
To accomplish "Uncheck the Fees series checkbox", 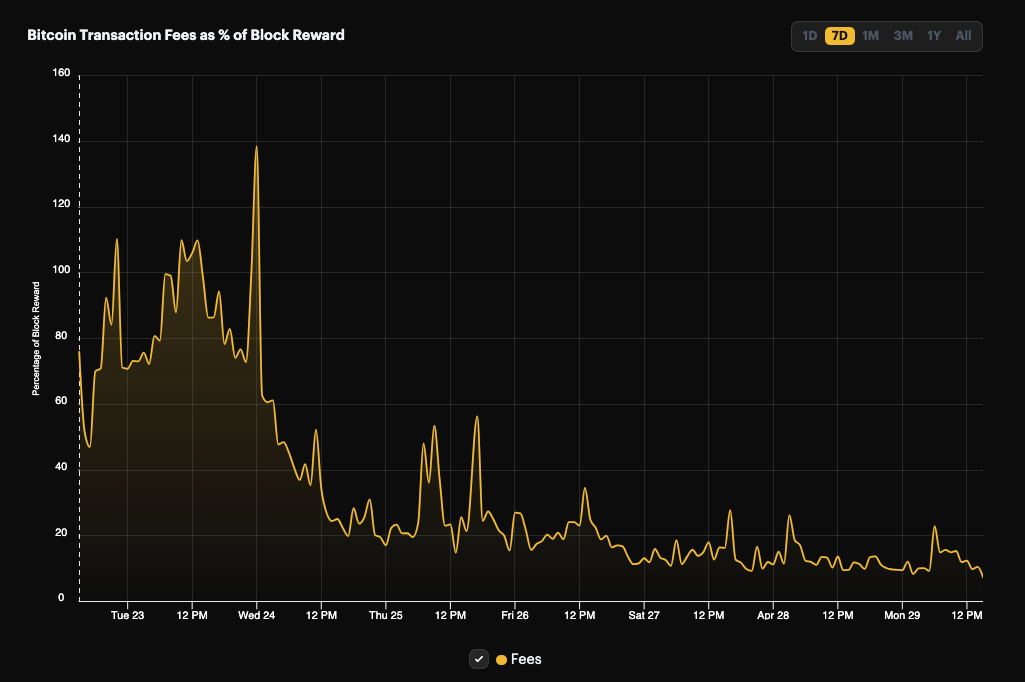I will click(x=479, y=659).
